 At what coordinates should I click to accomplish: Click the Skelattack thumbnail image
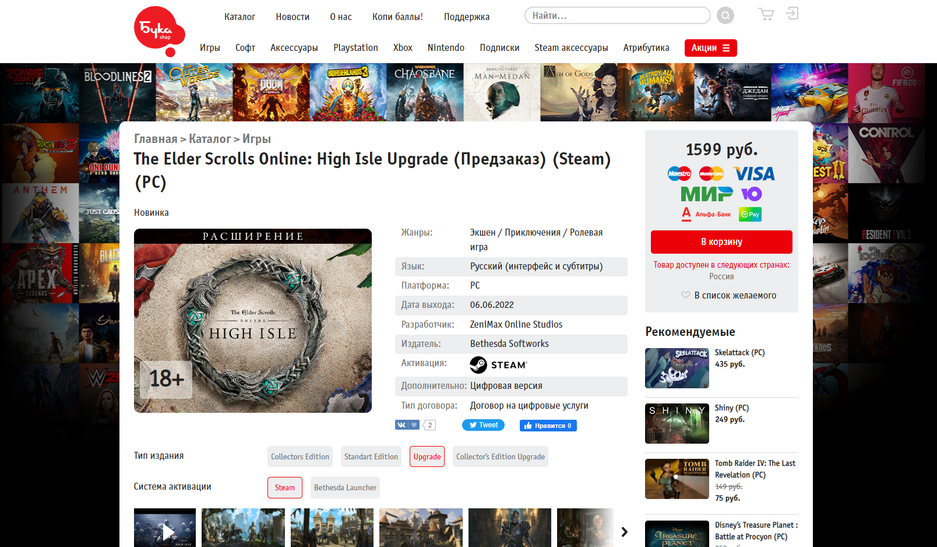coord(676,368)
